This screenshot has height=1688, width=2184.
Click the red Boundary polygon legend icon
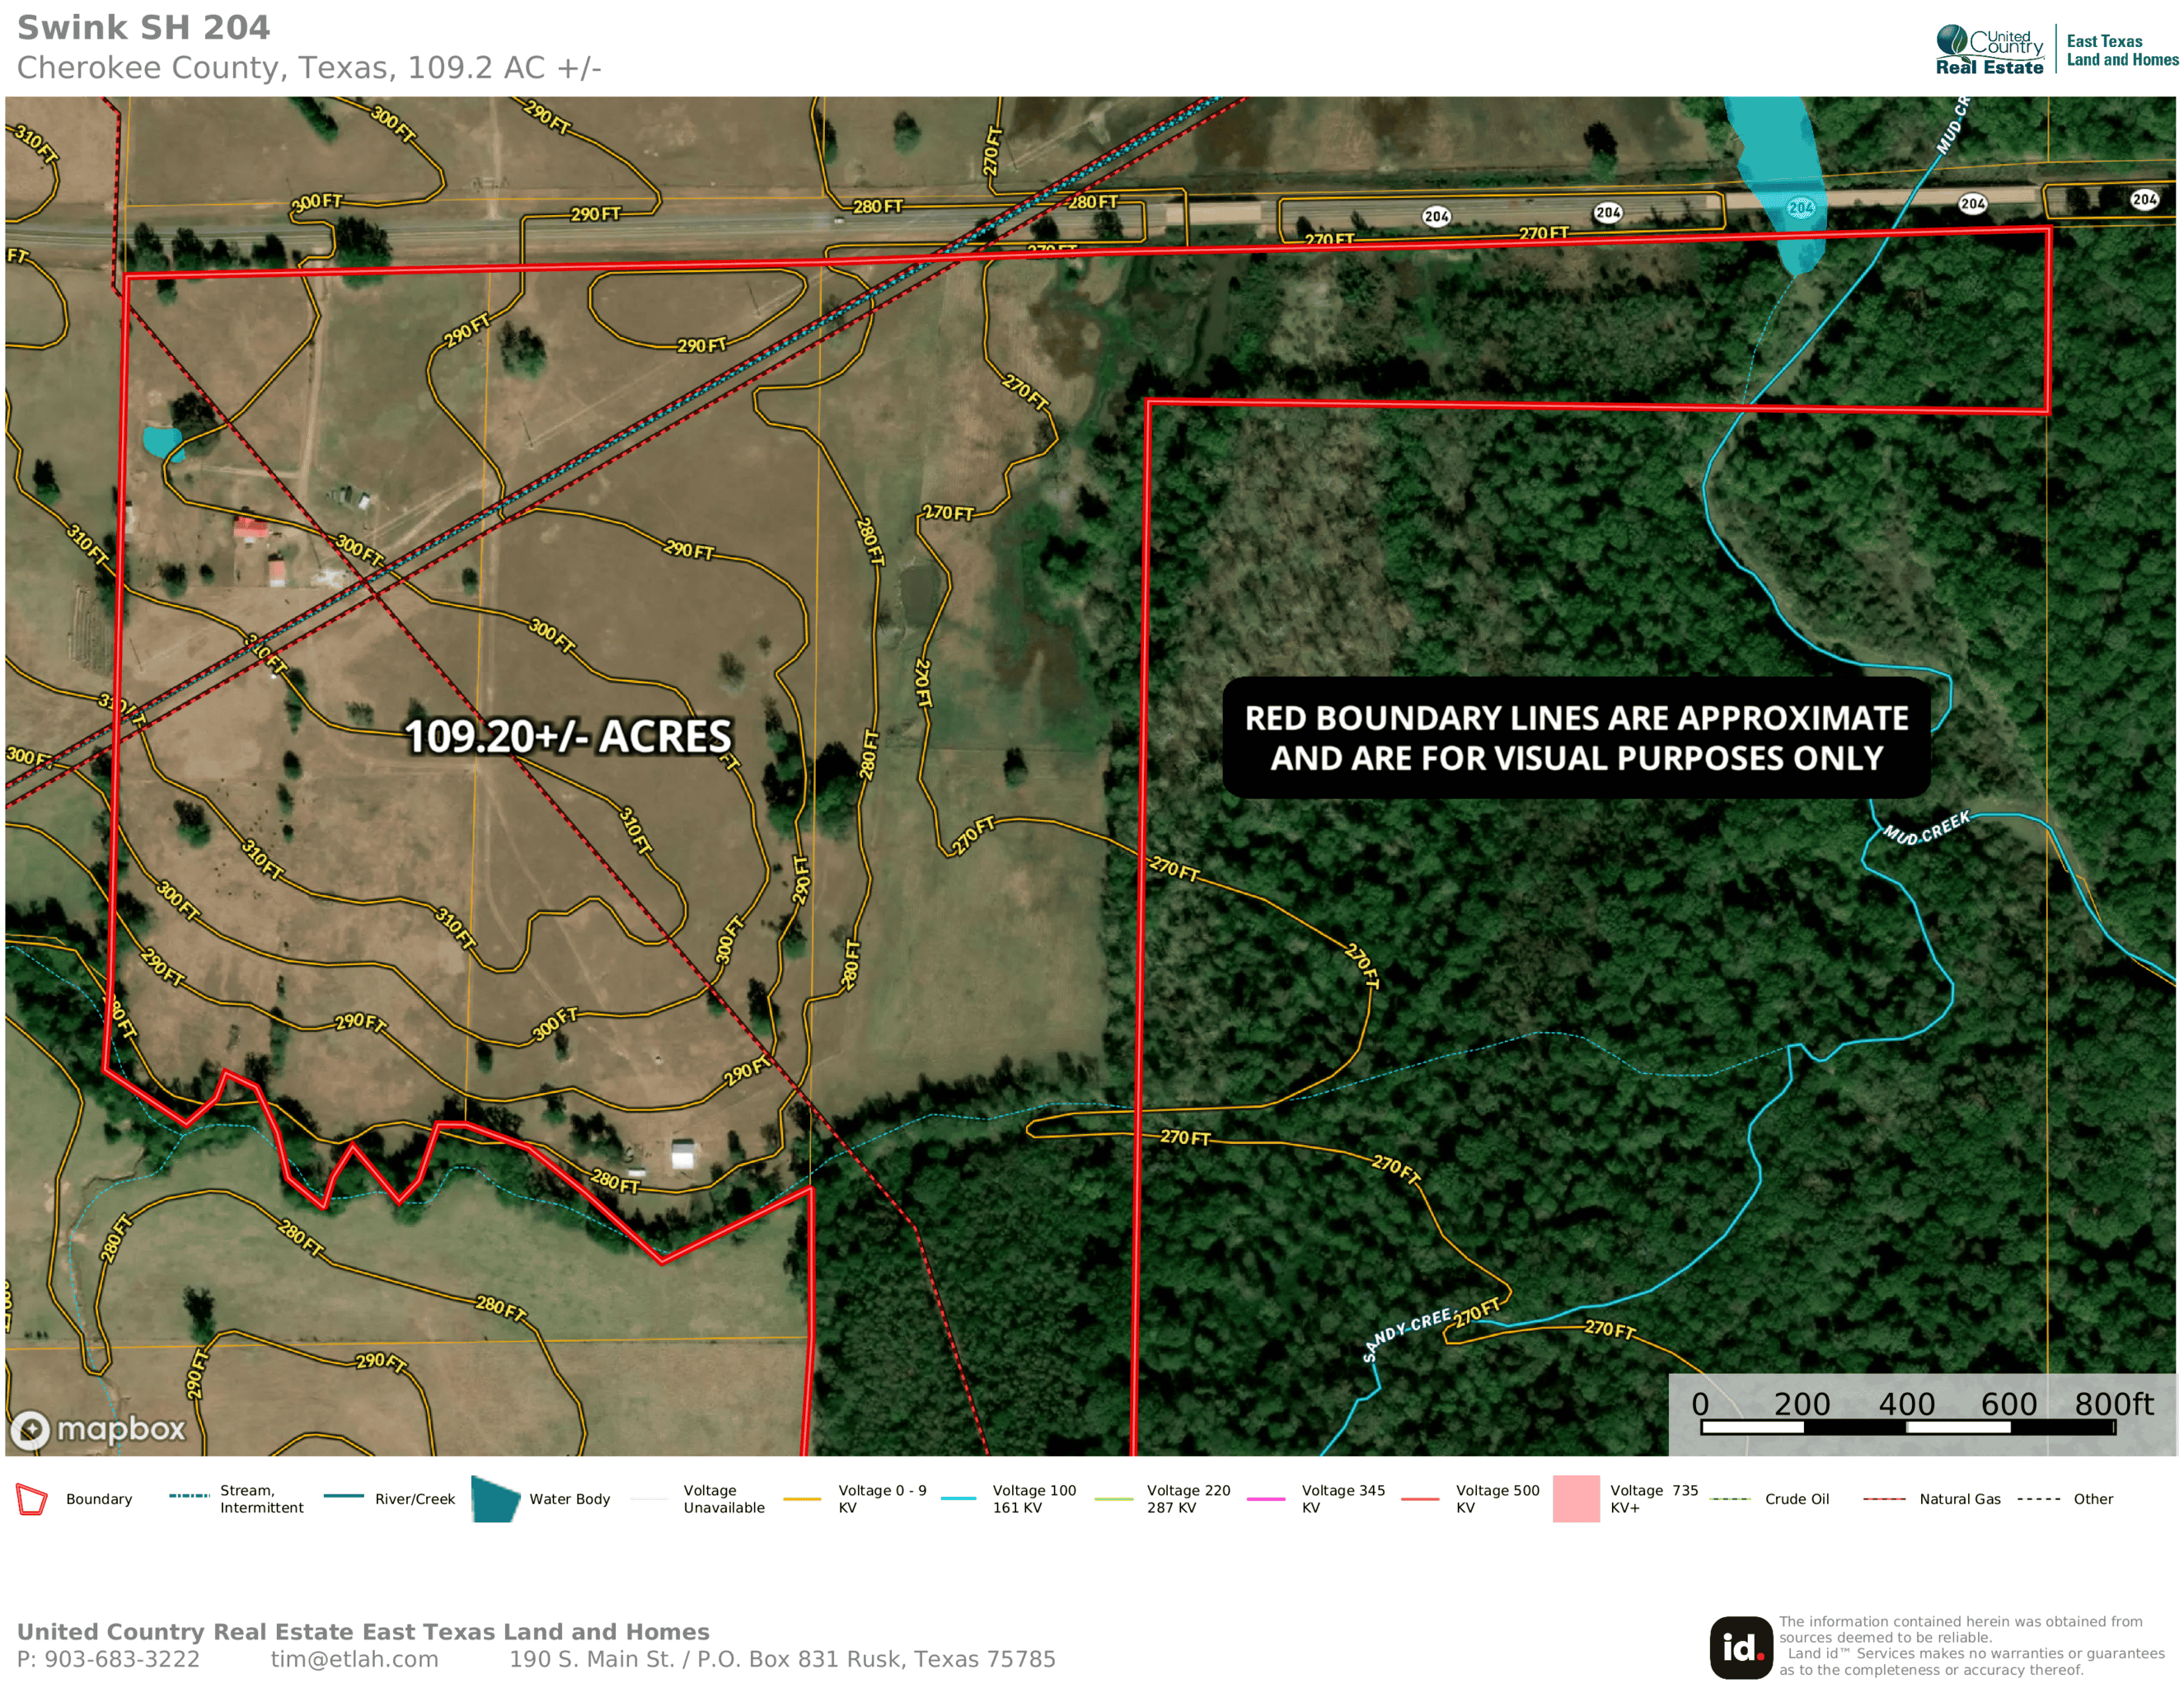pos(32,1499)
